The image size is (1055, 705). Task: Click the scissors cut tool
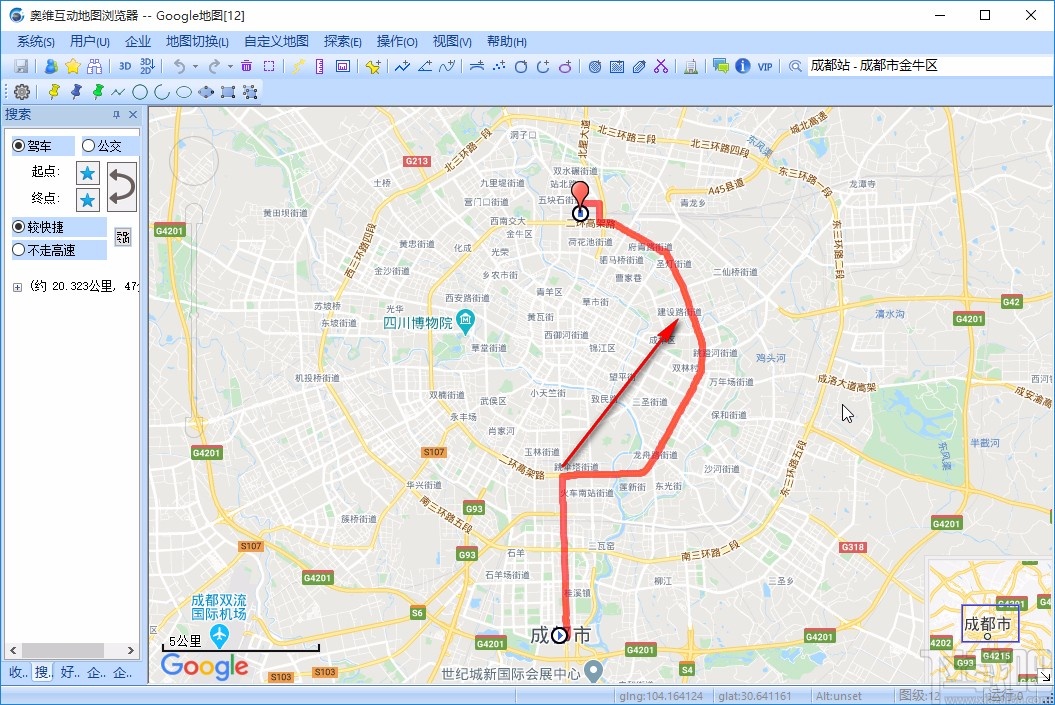(x=661, y=66)
